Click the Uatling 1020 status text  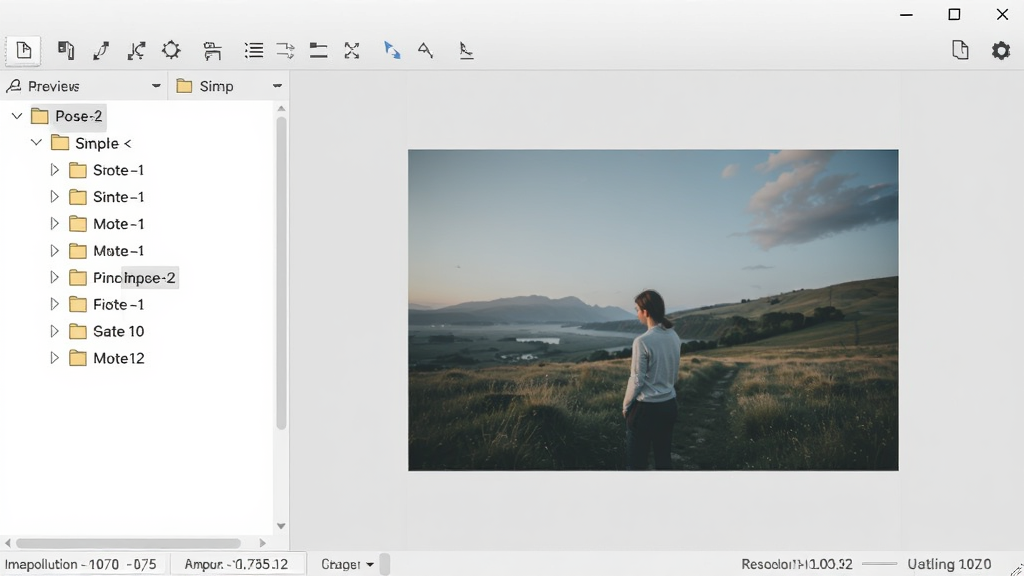tap(949, 564)
